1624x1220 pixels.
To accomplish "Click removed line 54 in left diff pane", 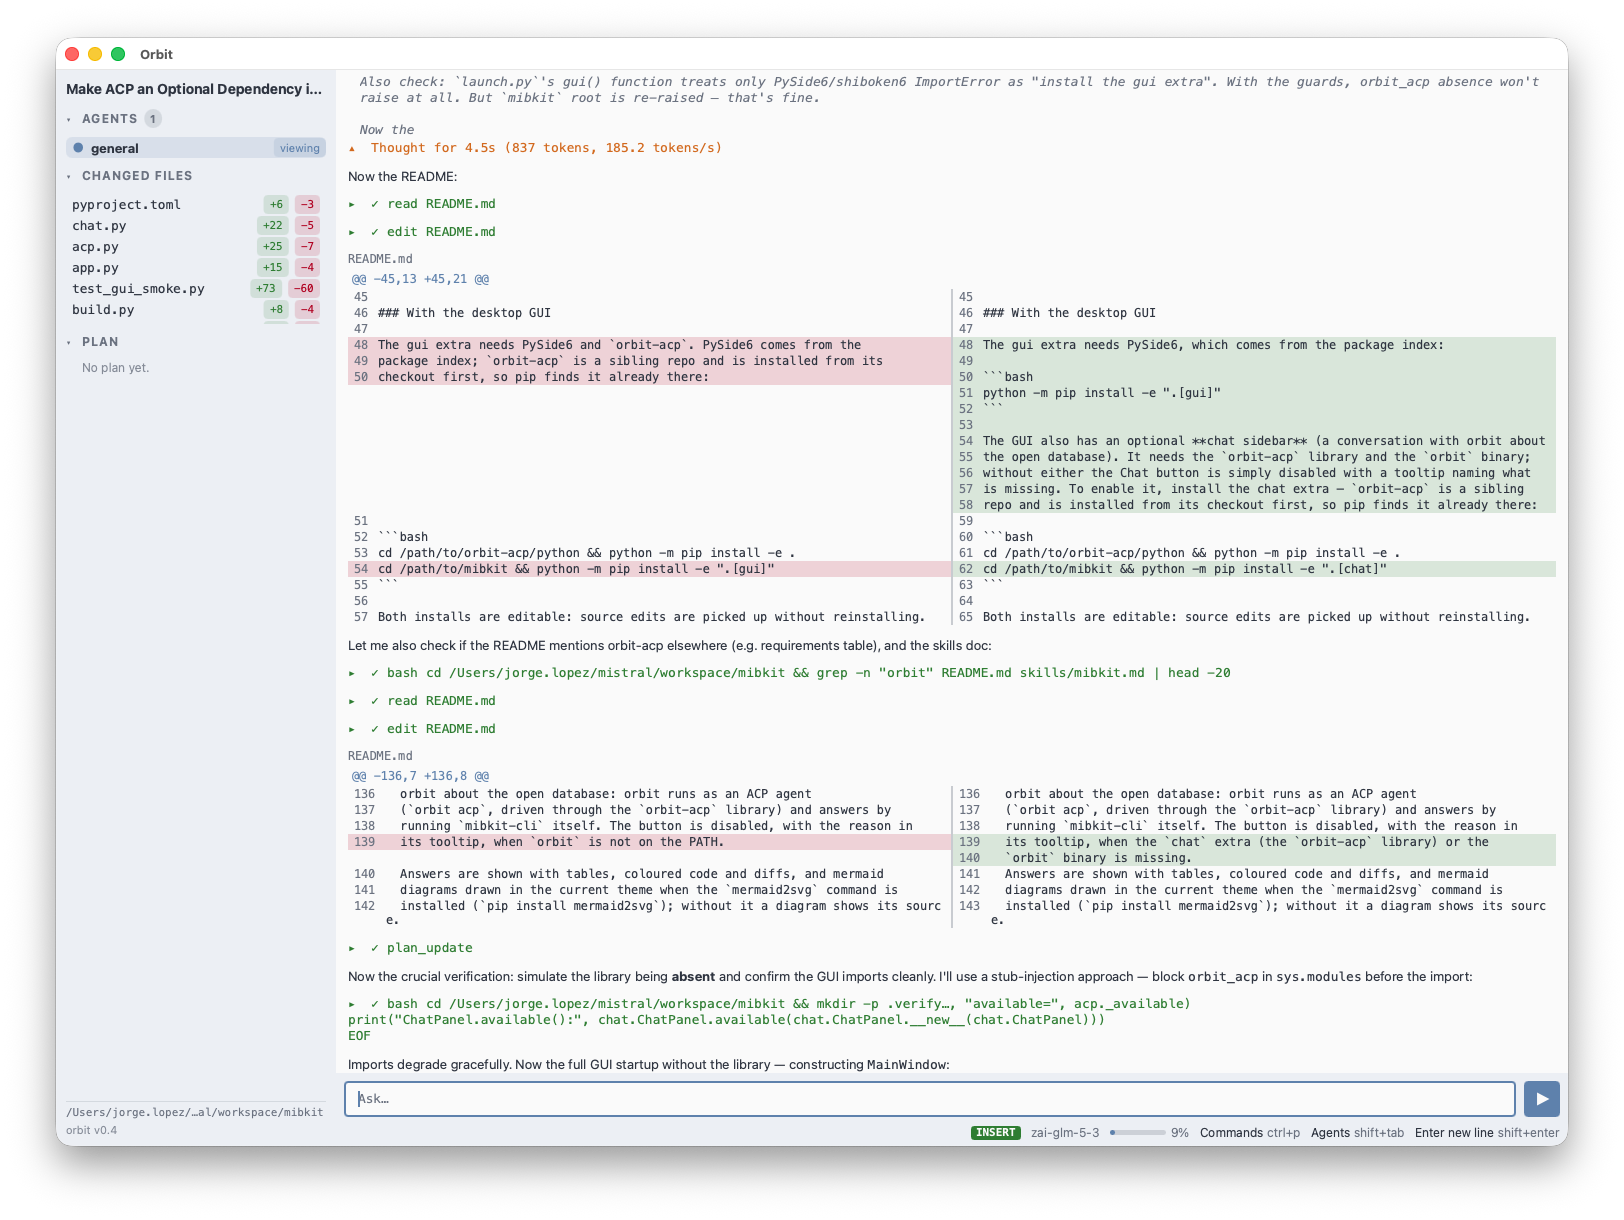I will pyautogui.click(x=649, y=569).
